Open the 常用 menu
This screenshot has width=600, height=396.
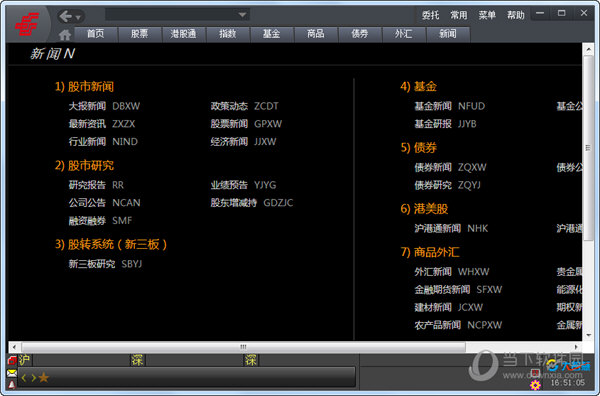[x=458, y=15]
